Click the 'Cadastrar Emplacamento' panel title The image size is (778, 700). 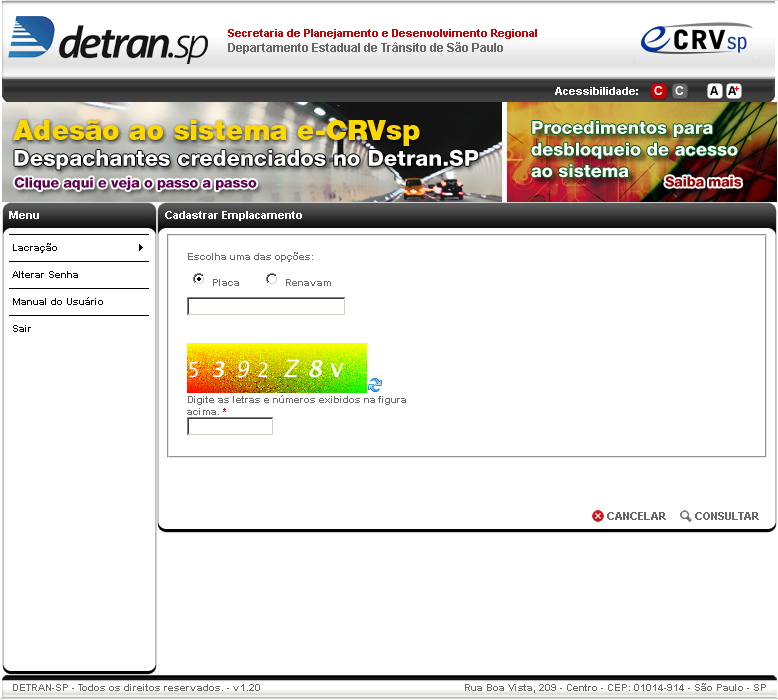(x=233, y=215)
